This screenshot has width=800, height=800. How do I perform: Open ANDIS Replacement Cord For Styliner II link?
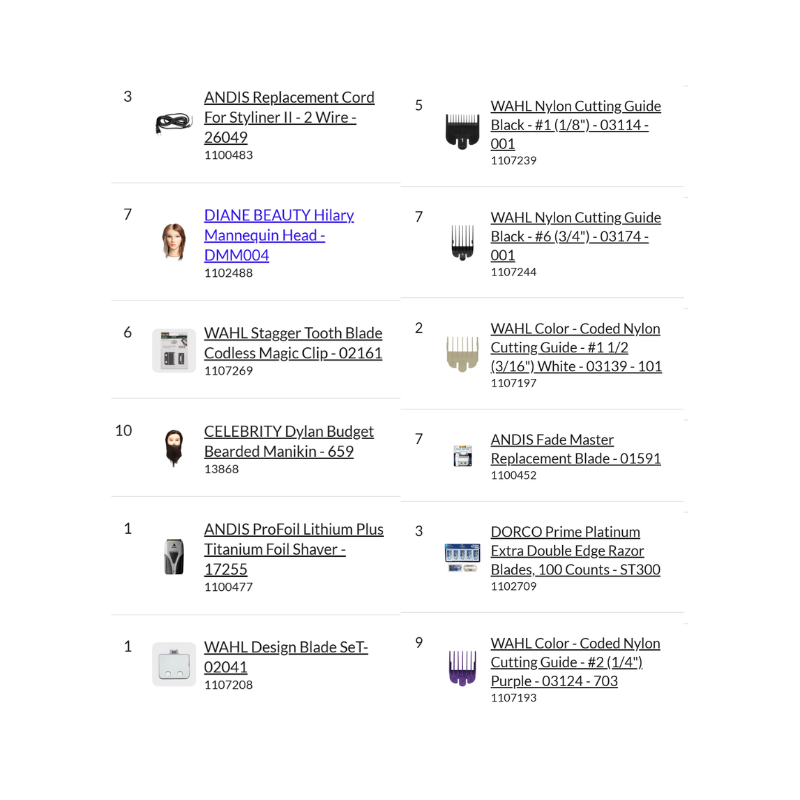coord(289,117)
